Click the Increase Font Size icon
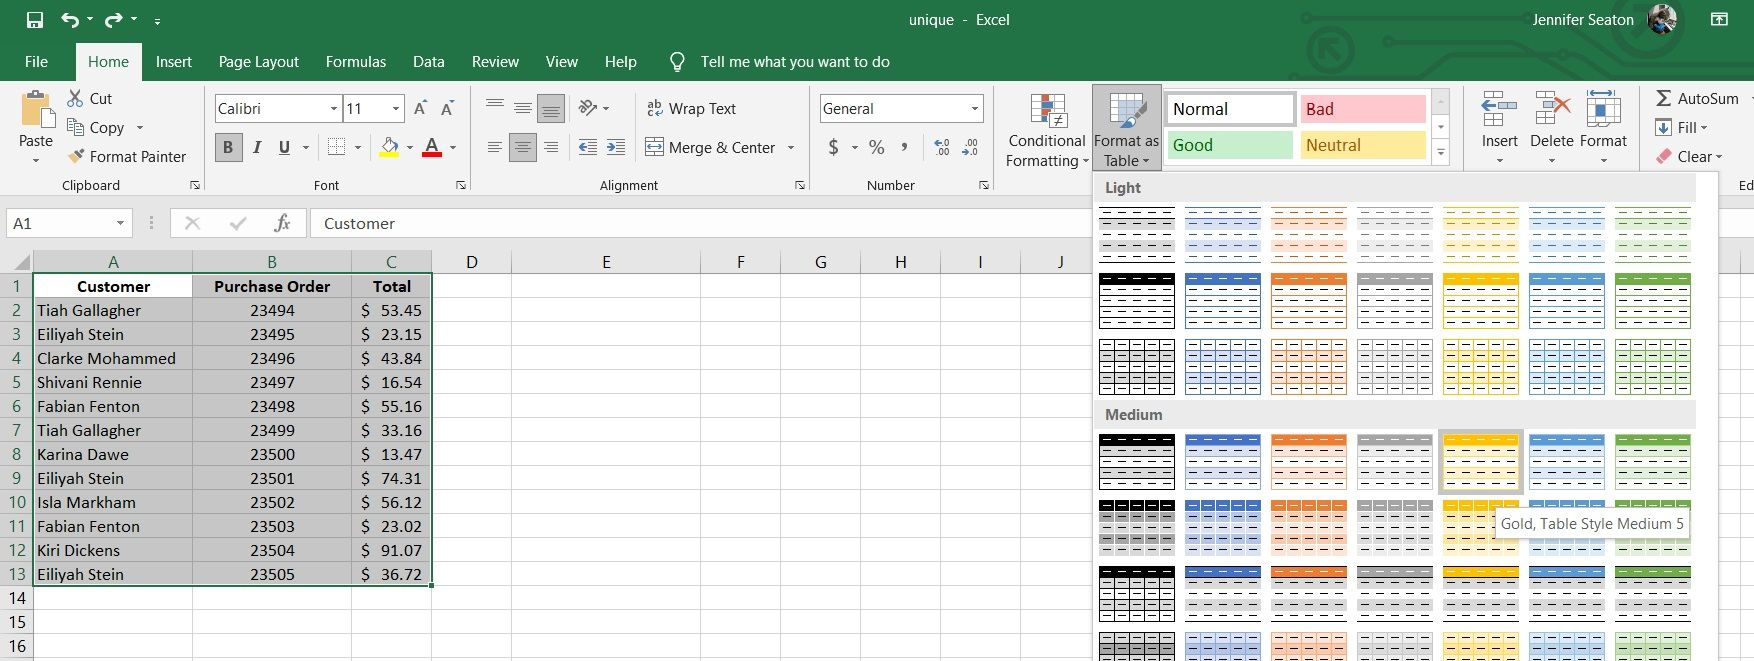 tap(420, 108)
